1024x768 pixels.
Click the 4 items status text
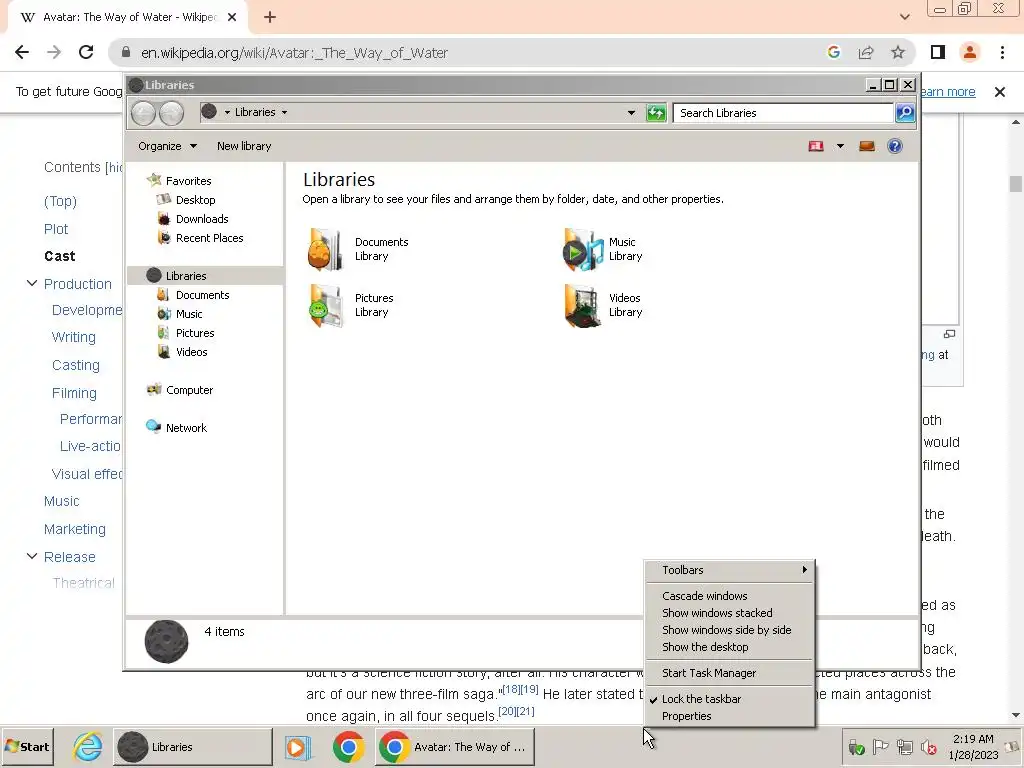[224, 632]
